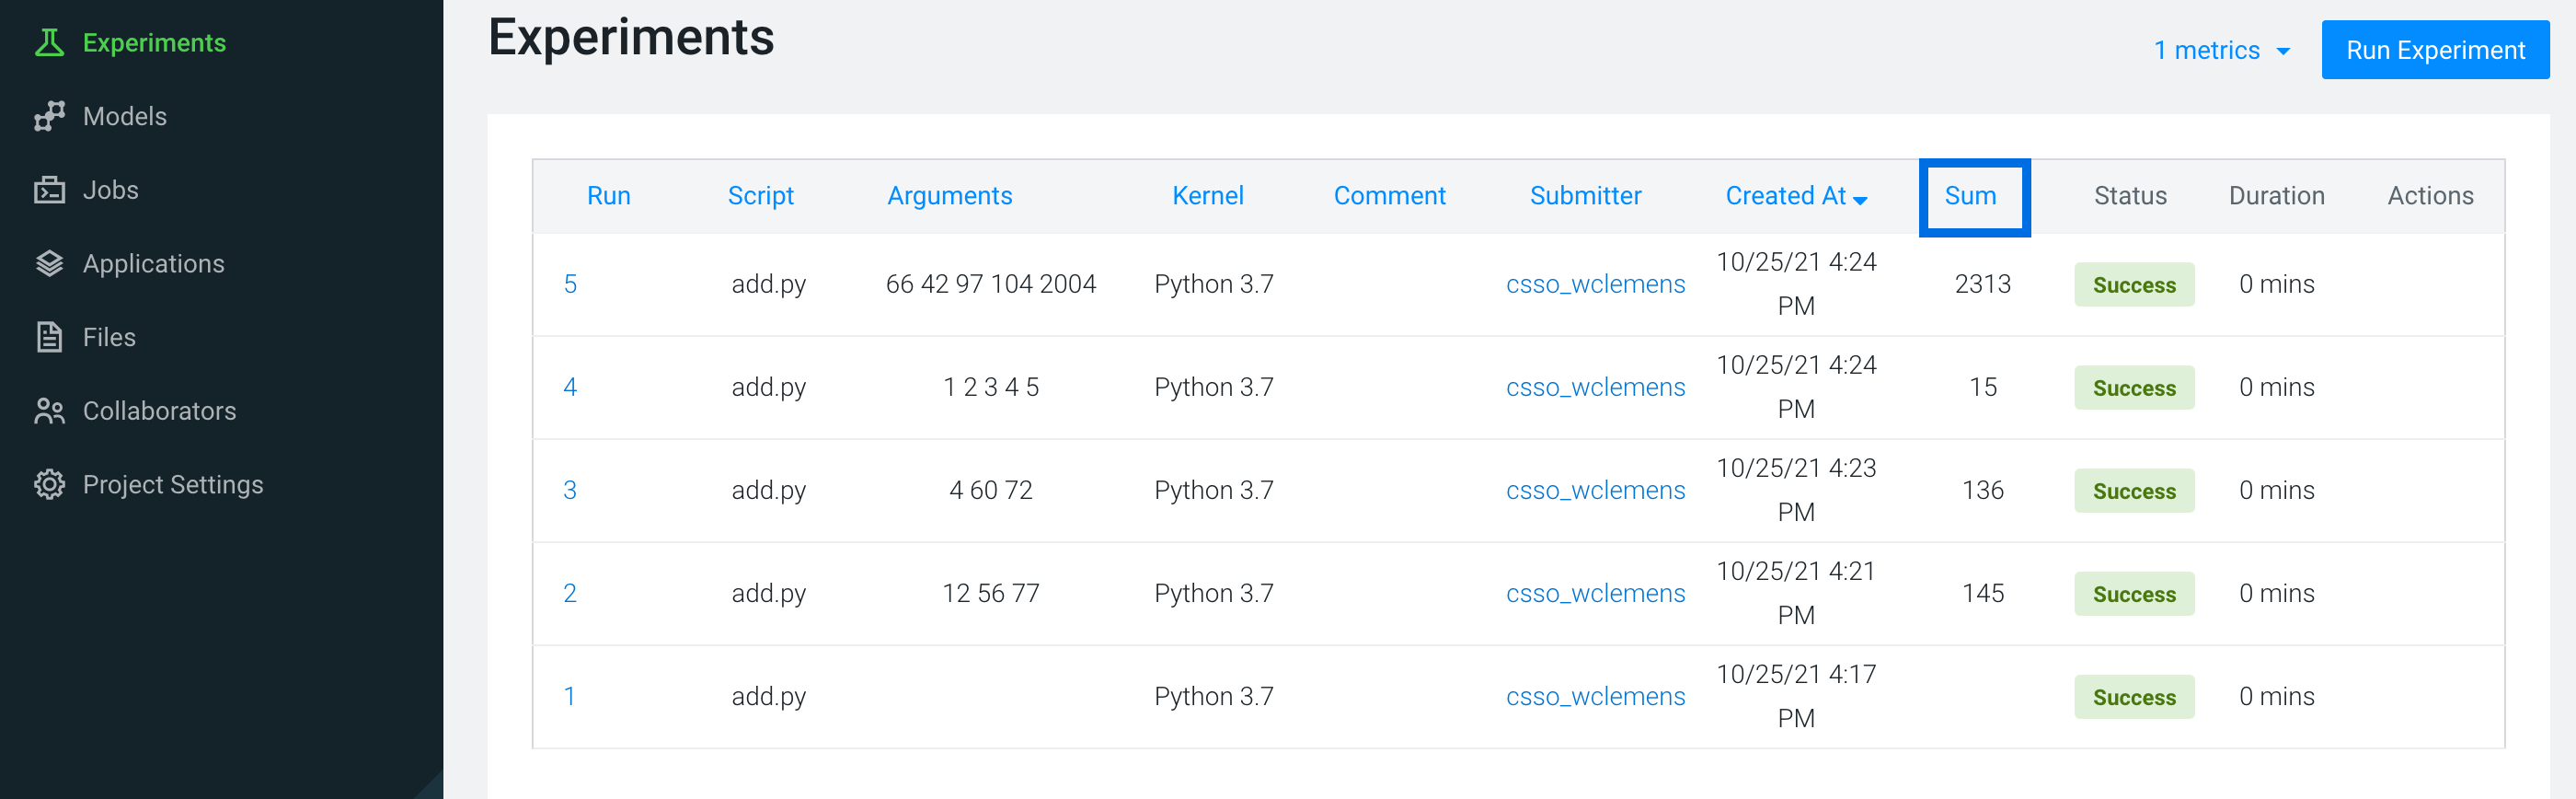Sort table by Script column header

coord(760,196)
